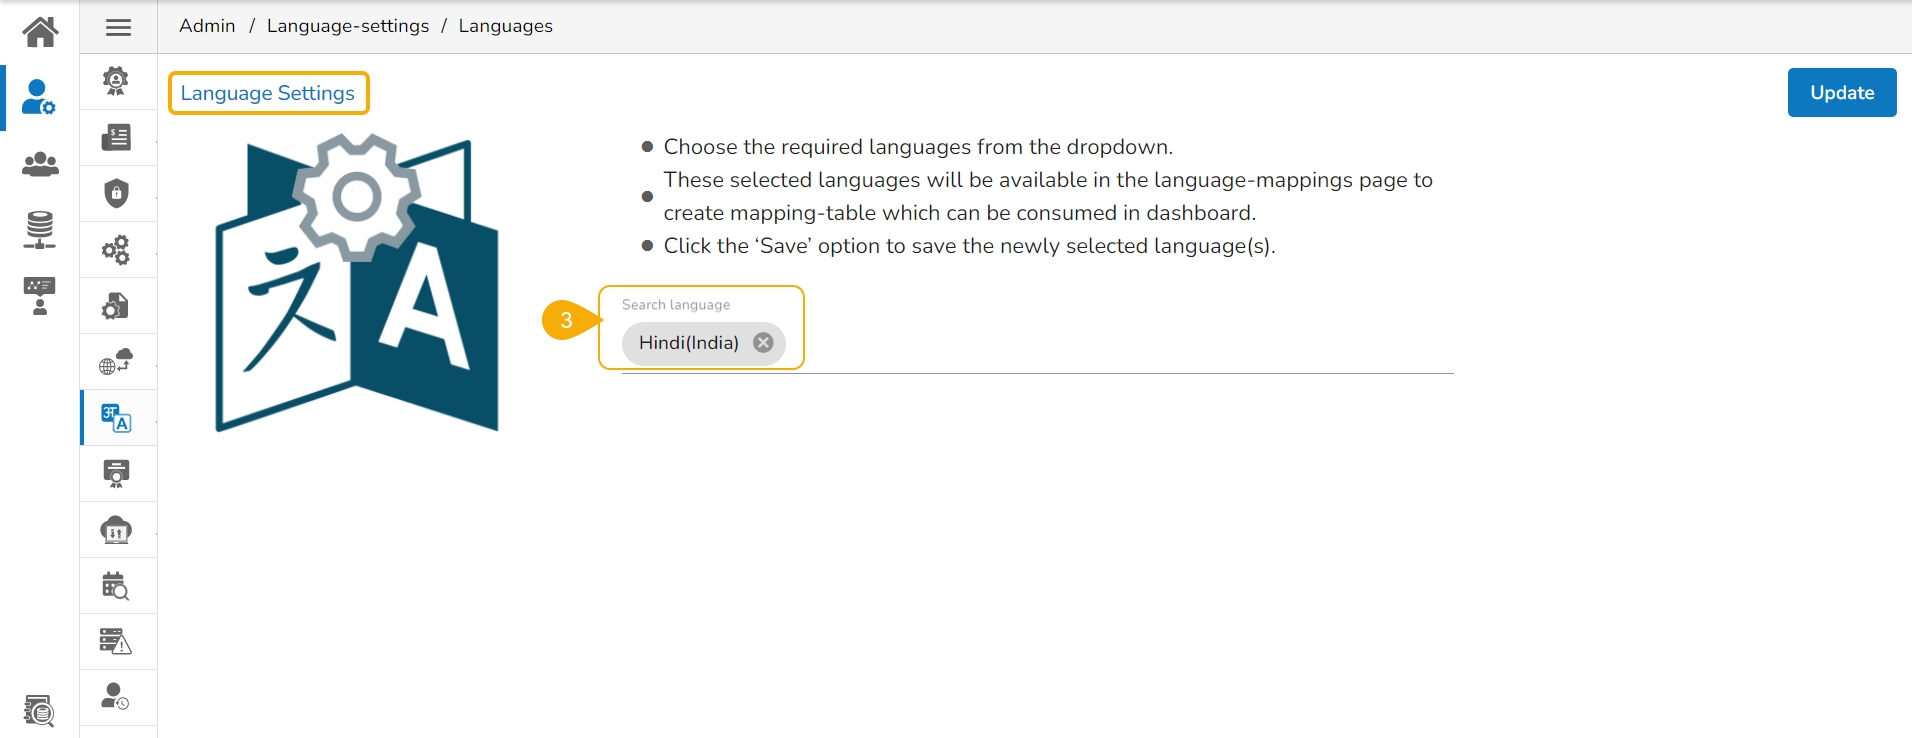1912x738 pixels.
Task: Open the double-gears configuration icon
Action: point(117,249)
